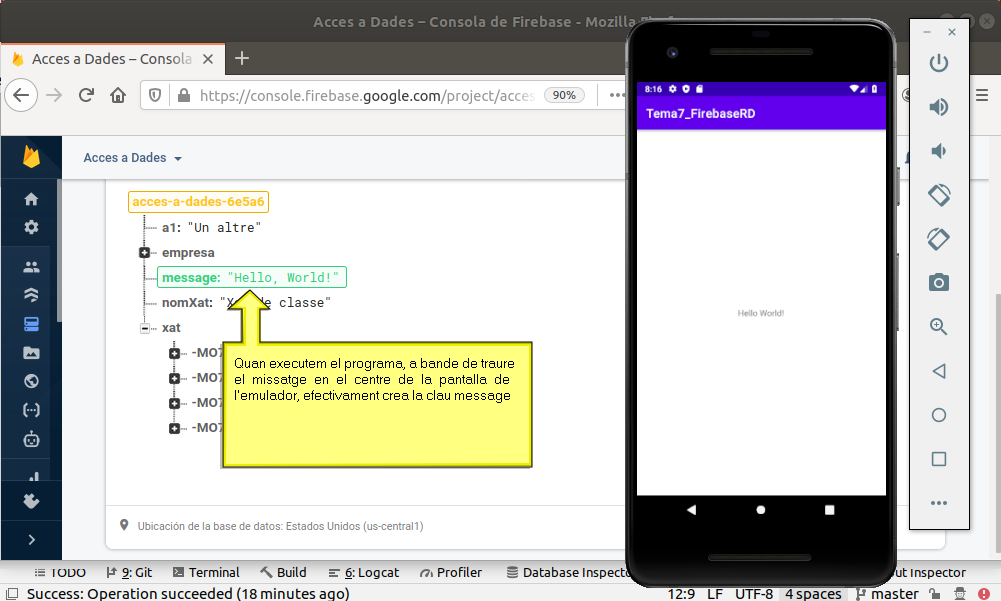The width and height of the screenshot is (1001, 601).
Task: Click the 4 spaces indent selector
Action: point(813,594)
